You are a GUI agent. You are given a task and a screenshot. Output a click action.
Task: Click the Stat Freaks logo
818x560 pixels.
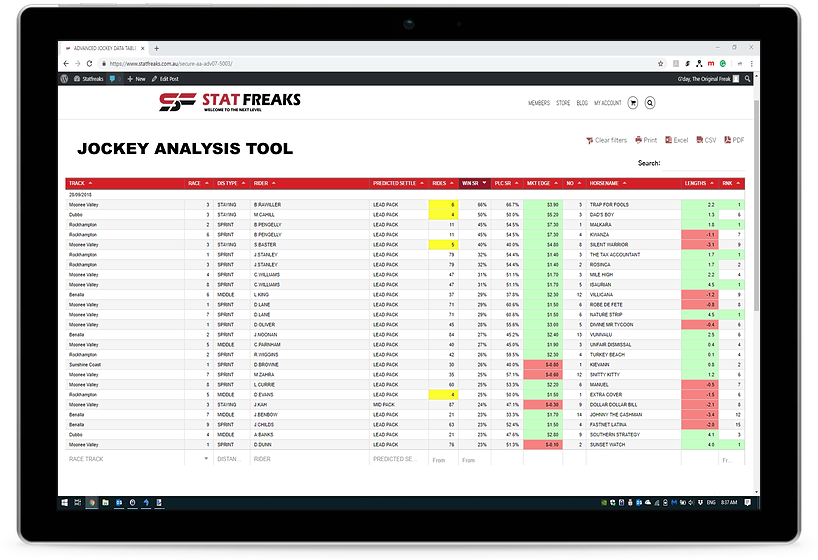coord(230,101)
